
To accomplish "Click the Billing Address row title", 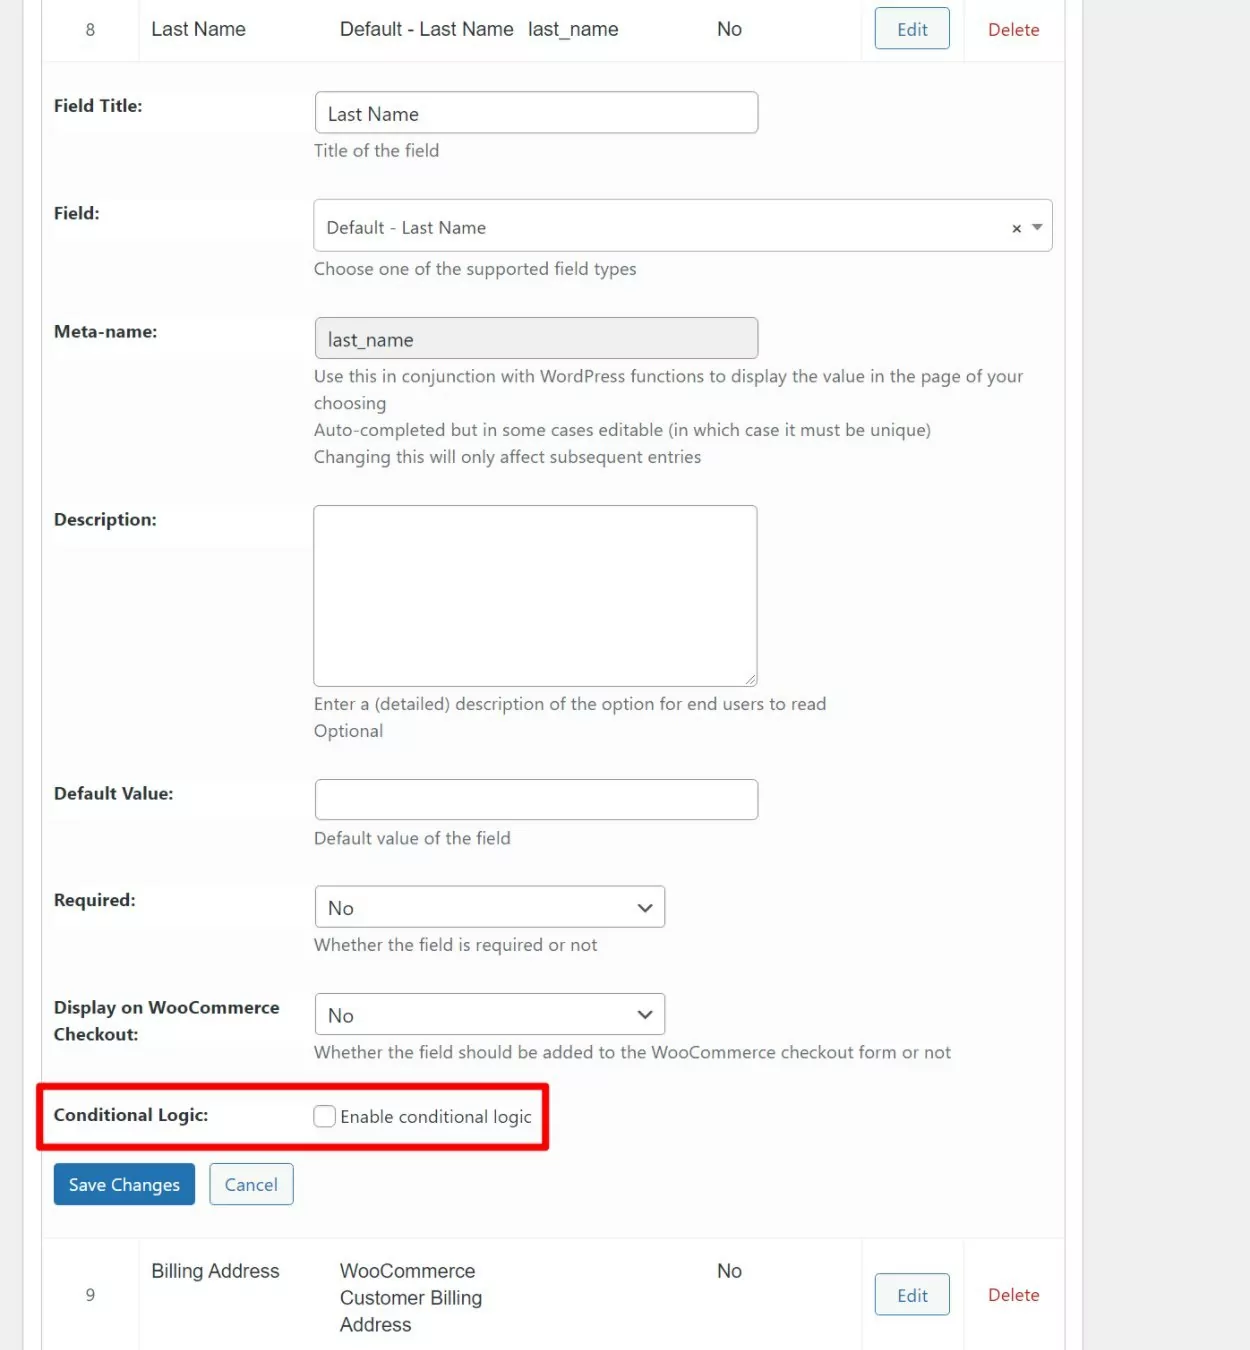I will click(x=215, y=1271).
